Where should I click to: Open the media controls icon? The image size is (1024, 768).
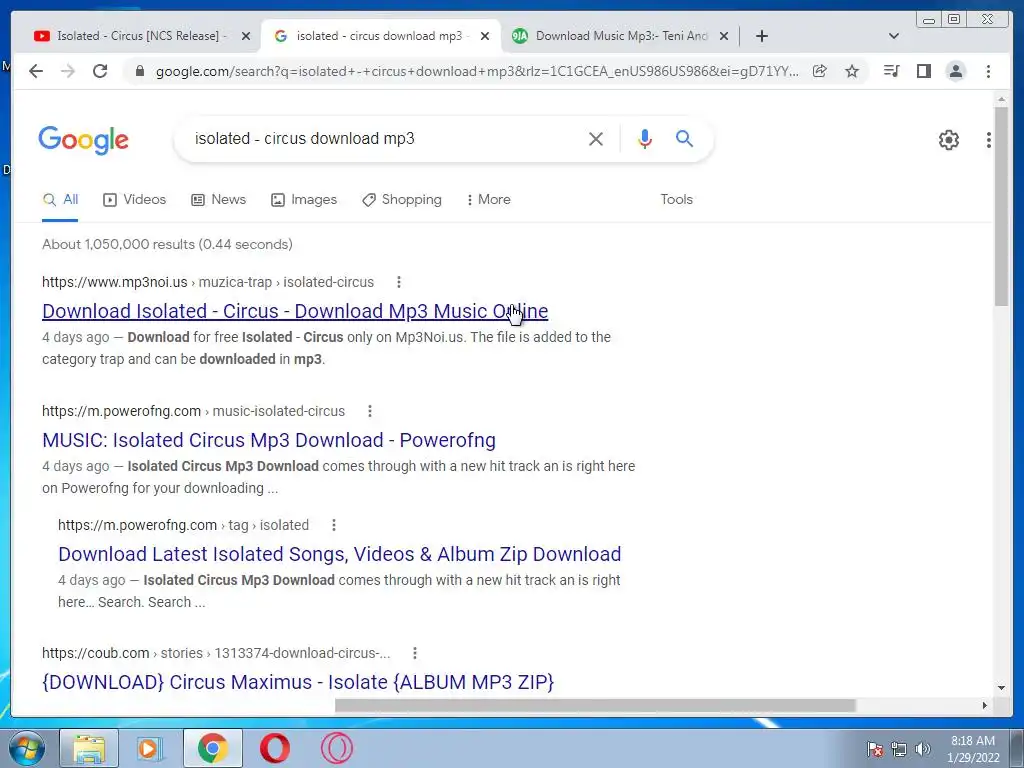coord(891,71)
